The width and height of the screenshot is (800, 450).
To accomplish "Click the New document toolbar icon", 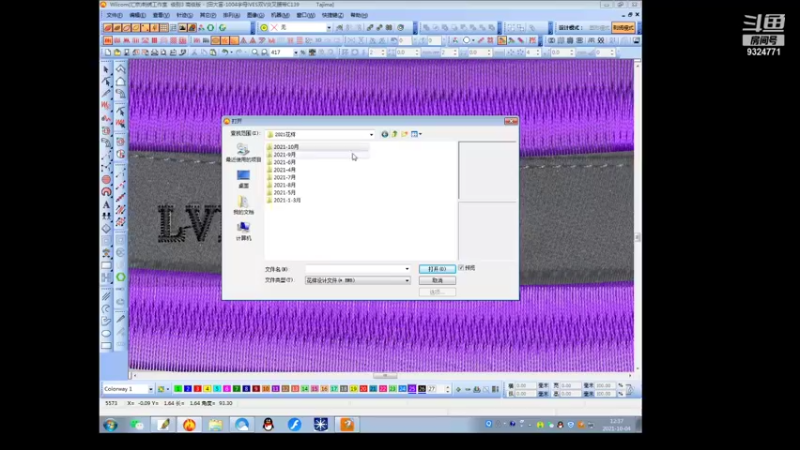I will pyautogui.click(x=108, y=53).
